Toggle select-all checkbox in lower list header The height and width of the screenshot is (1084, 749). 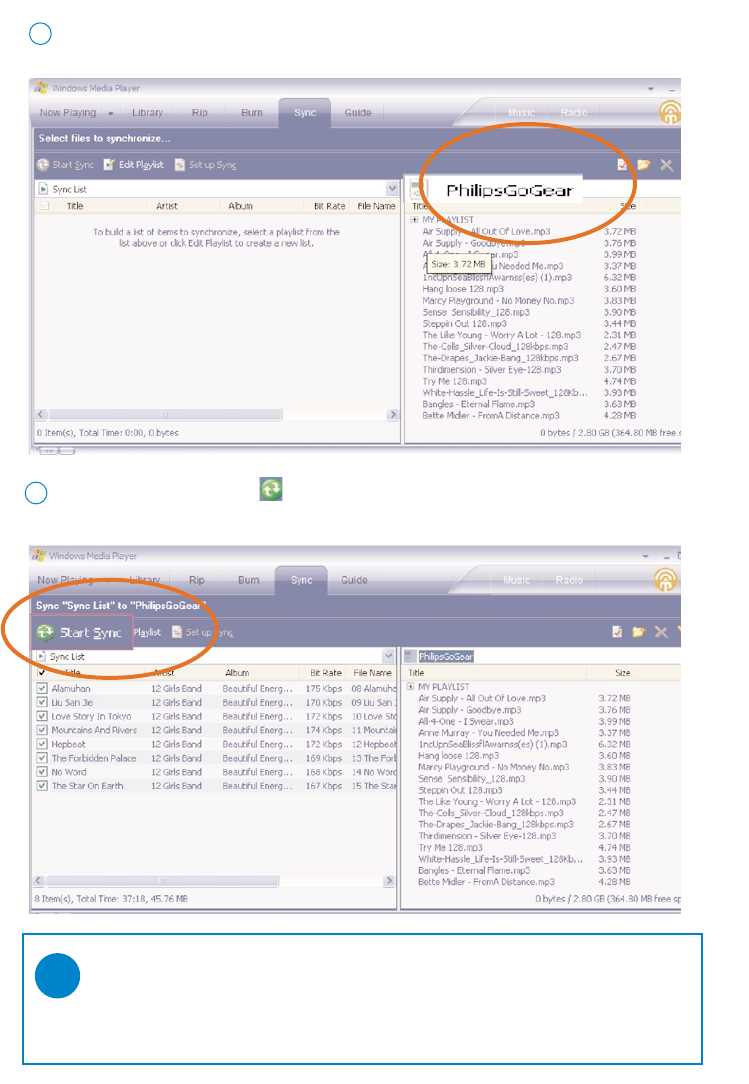(42, 672)
